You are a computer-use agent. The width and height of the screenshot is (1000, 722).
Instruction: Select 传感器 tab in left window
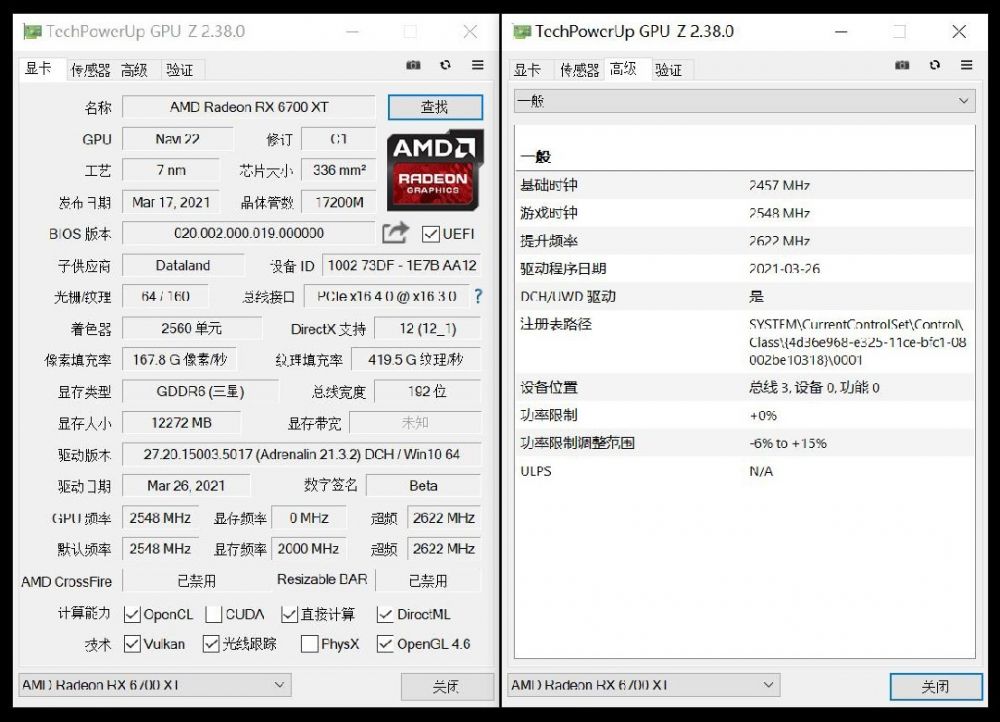[90, 70]
